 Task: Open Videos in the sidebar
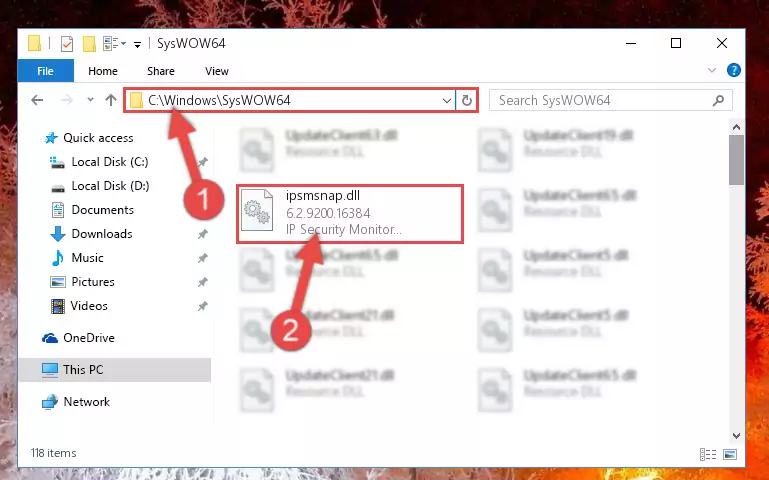(89, 306)
